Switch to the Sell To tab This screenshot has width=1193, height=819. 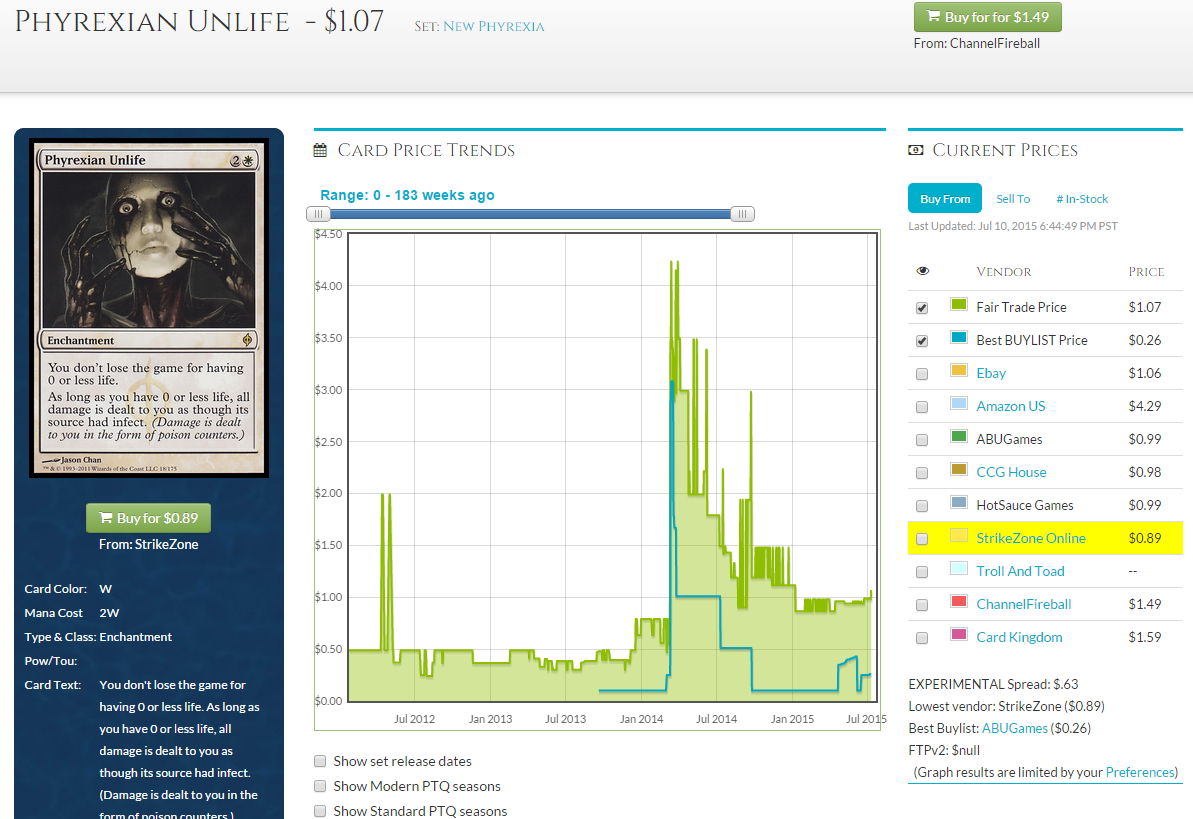1013,199
